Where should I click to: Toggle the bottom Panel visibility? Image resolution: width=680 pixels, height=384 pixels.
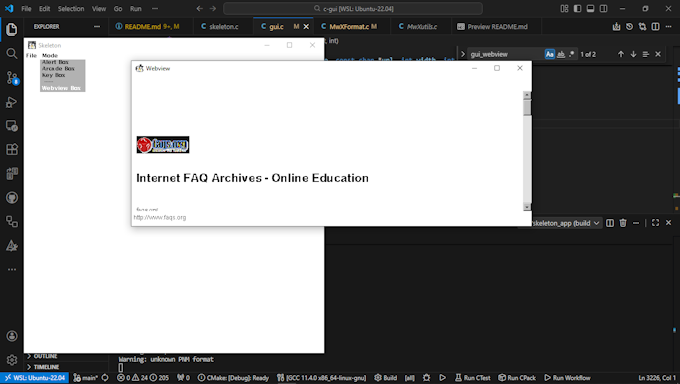click(x=590, y=9)
